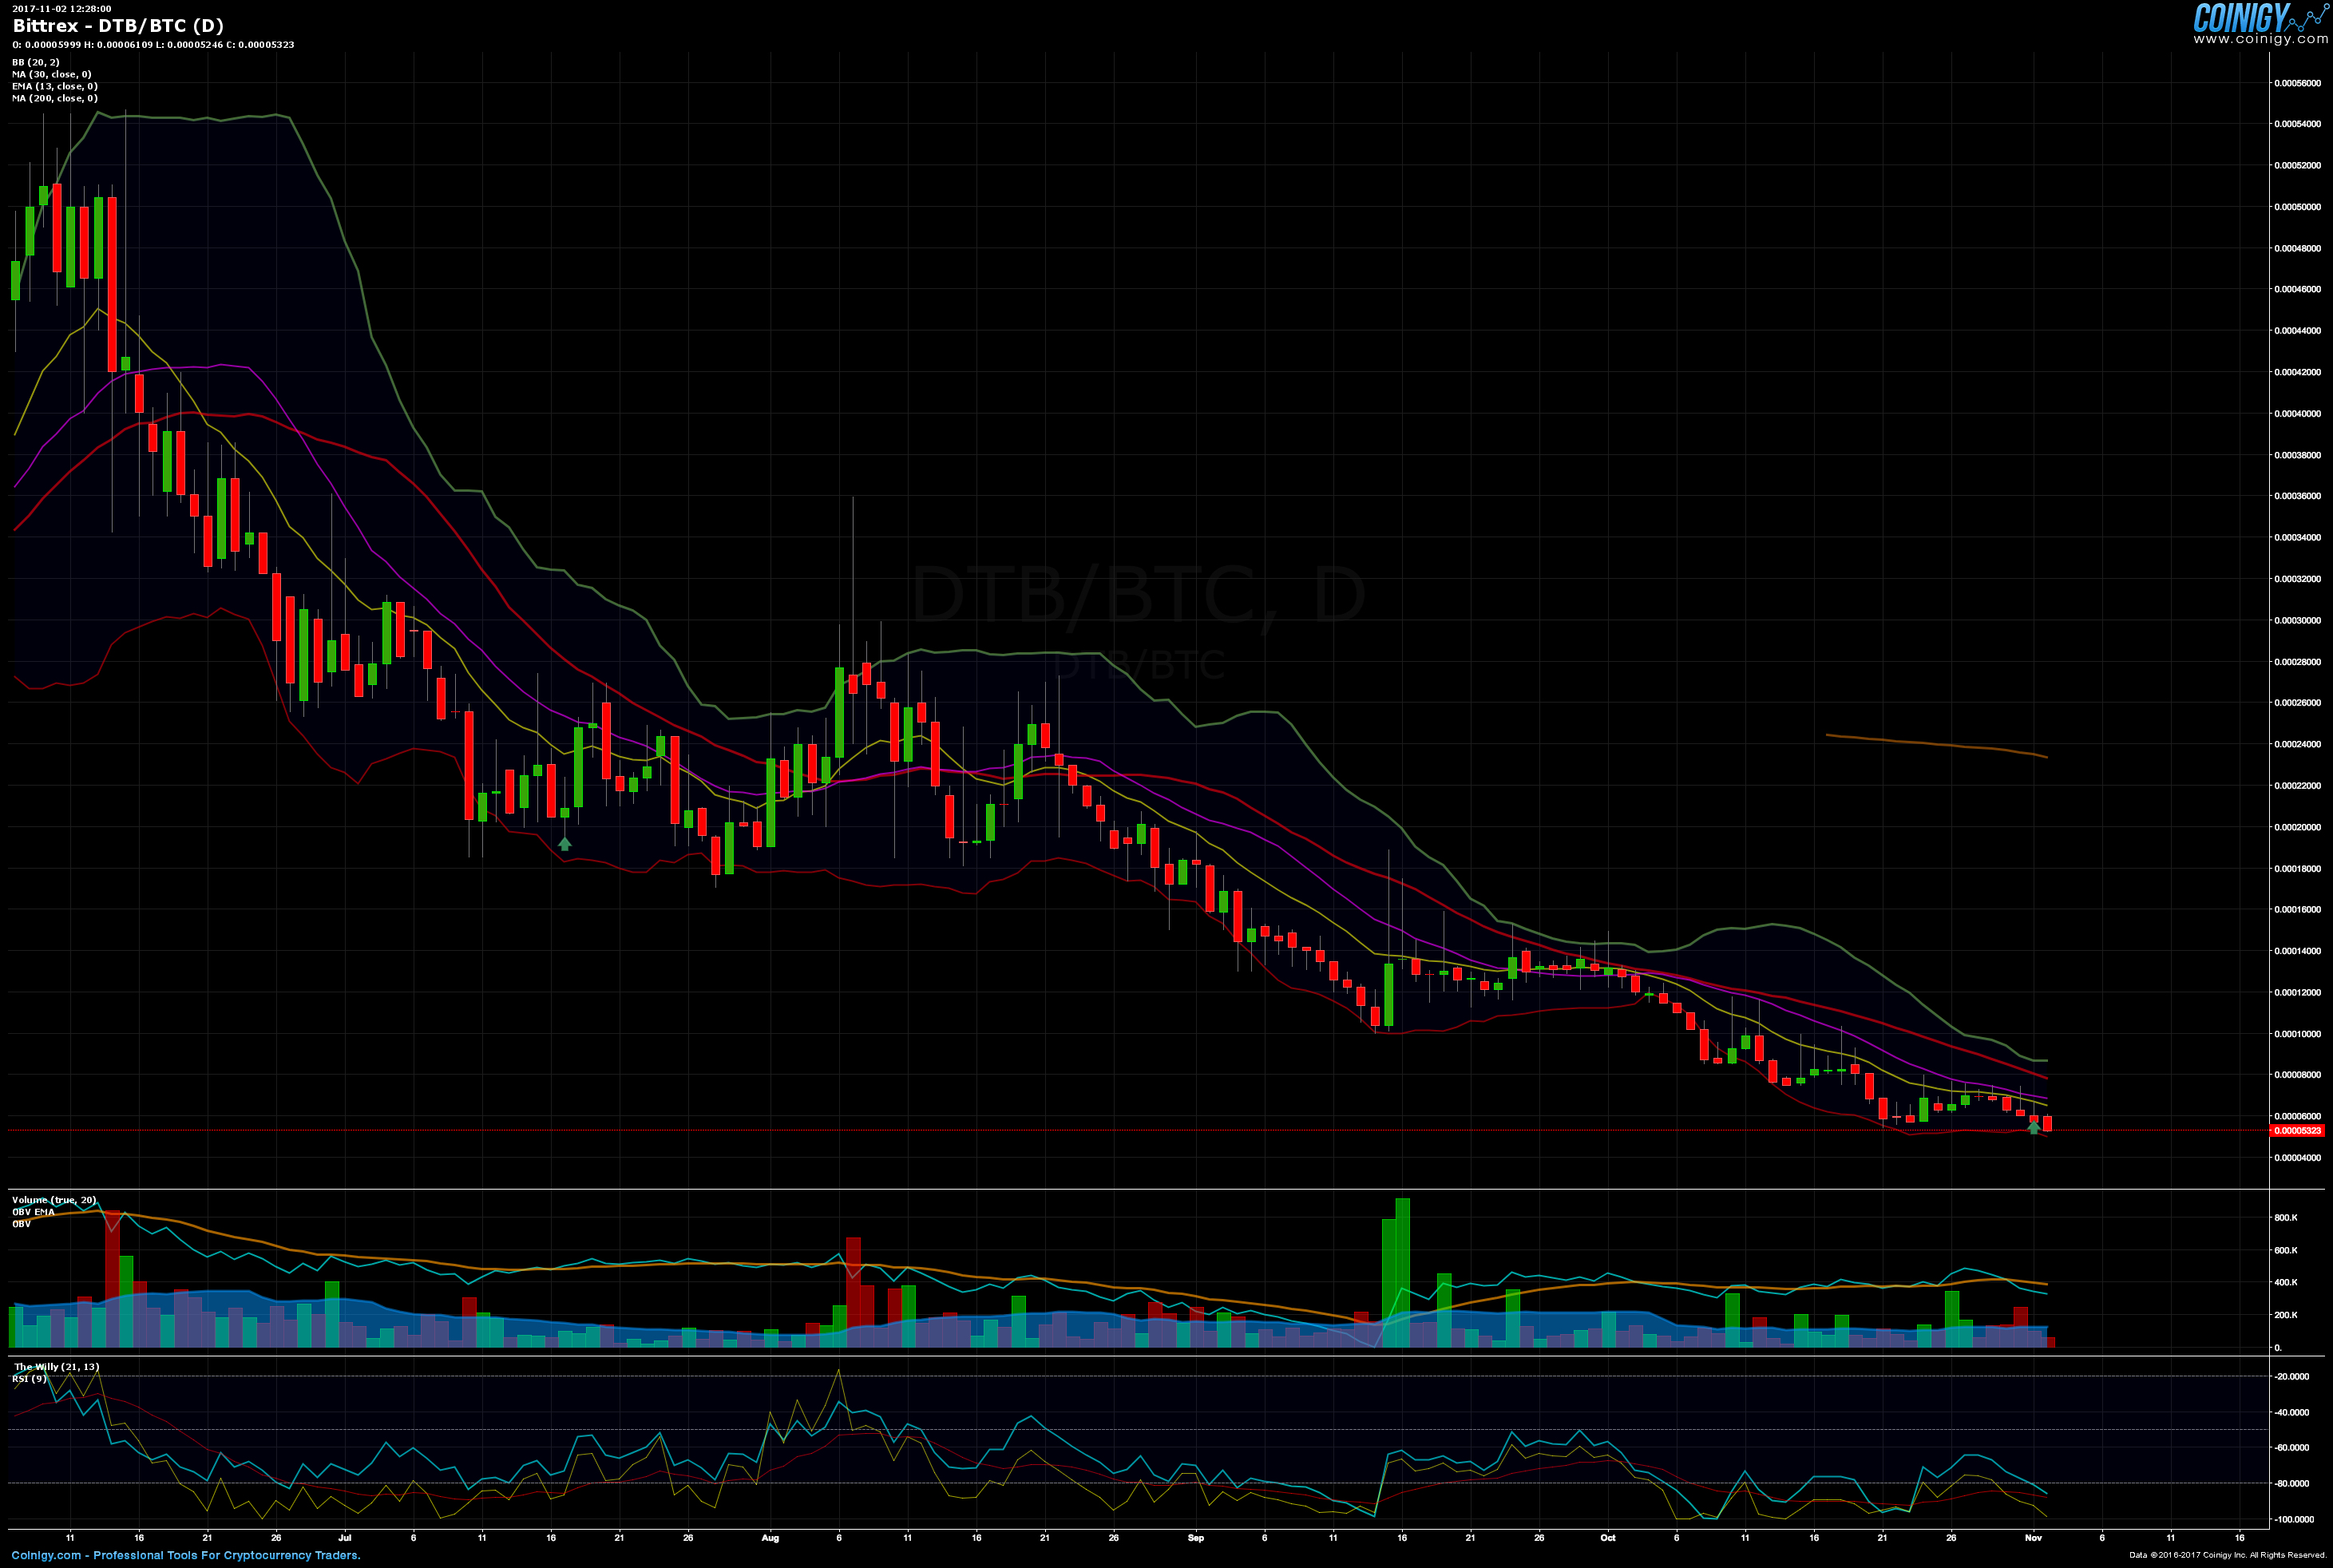This screenshot has width=2333, height=1568.
Task: Click the 0.00056000 price axis label
Action: (x=2297, y=83)
